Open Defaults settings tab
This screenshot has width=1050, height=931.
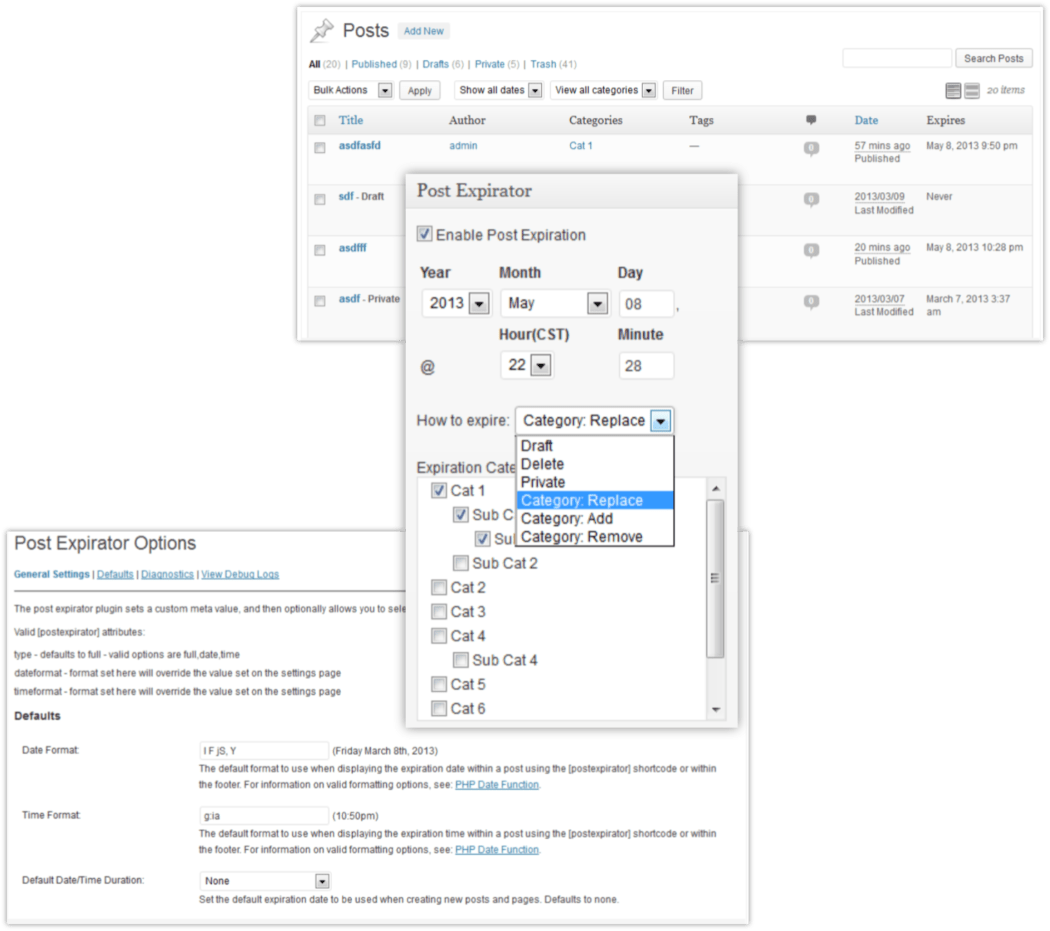pos(115,574)
